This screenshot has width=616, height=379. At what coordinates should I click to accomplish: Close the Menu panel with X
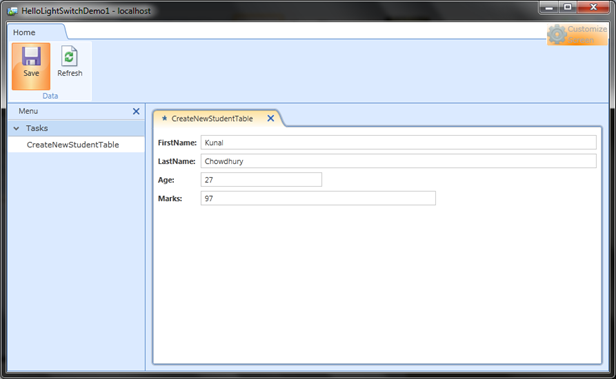click(x=136, y=112)
